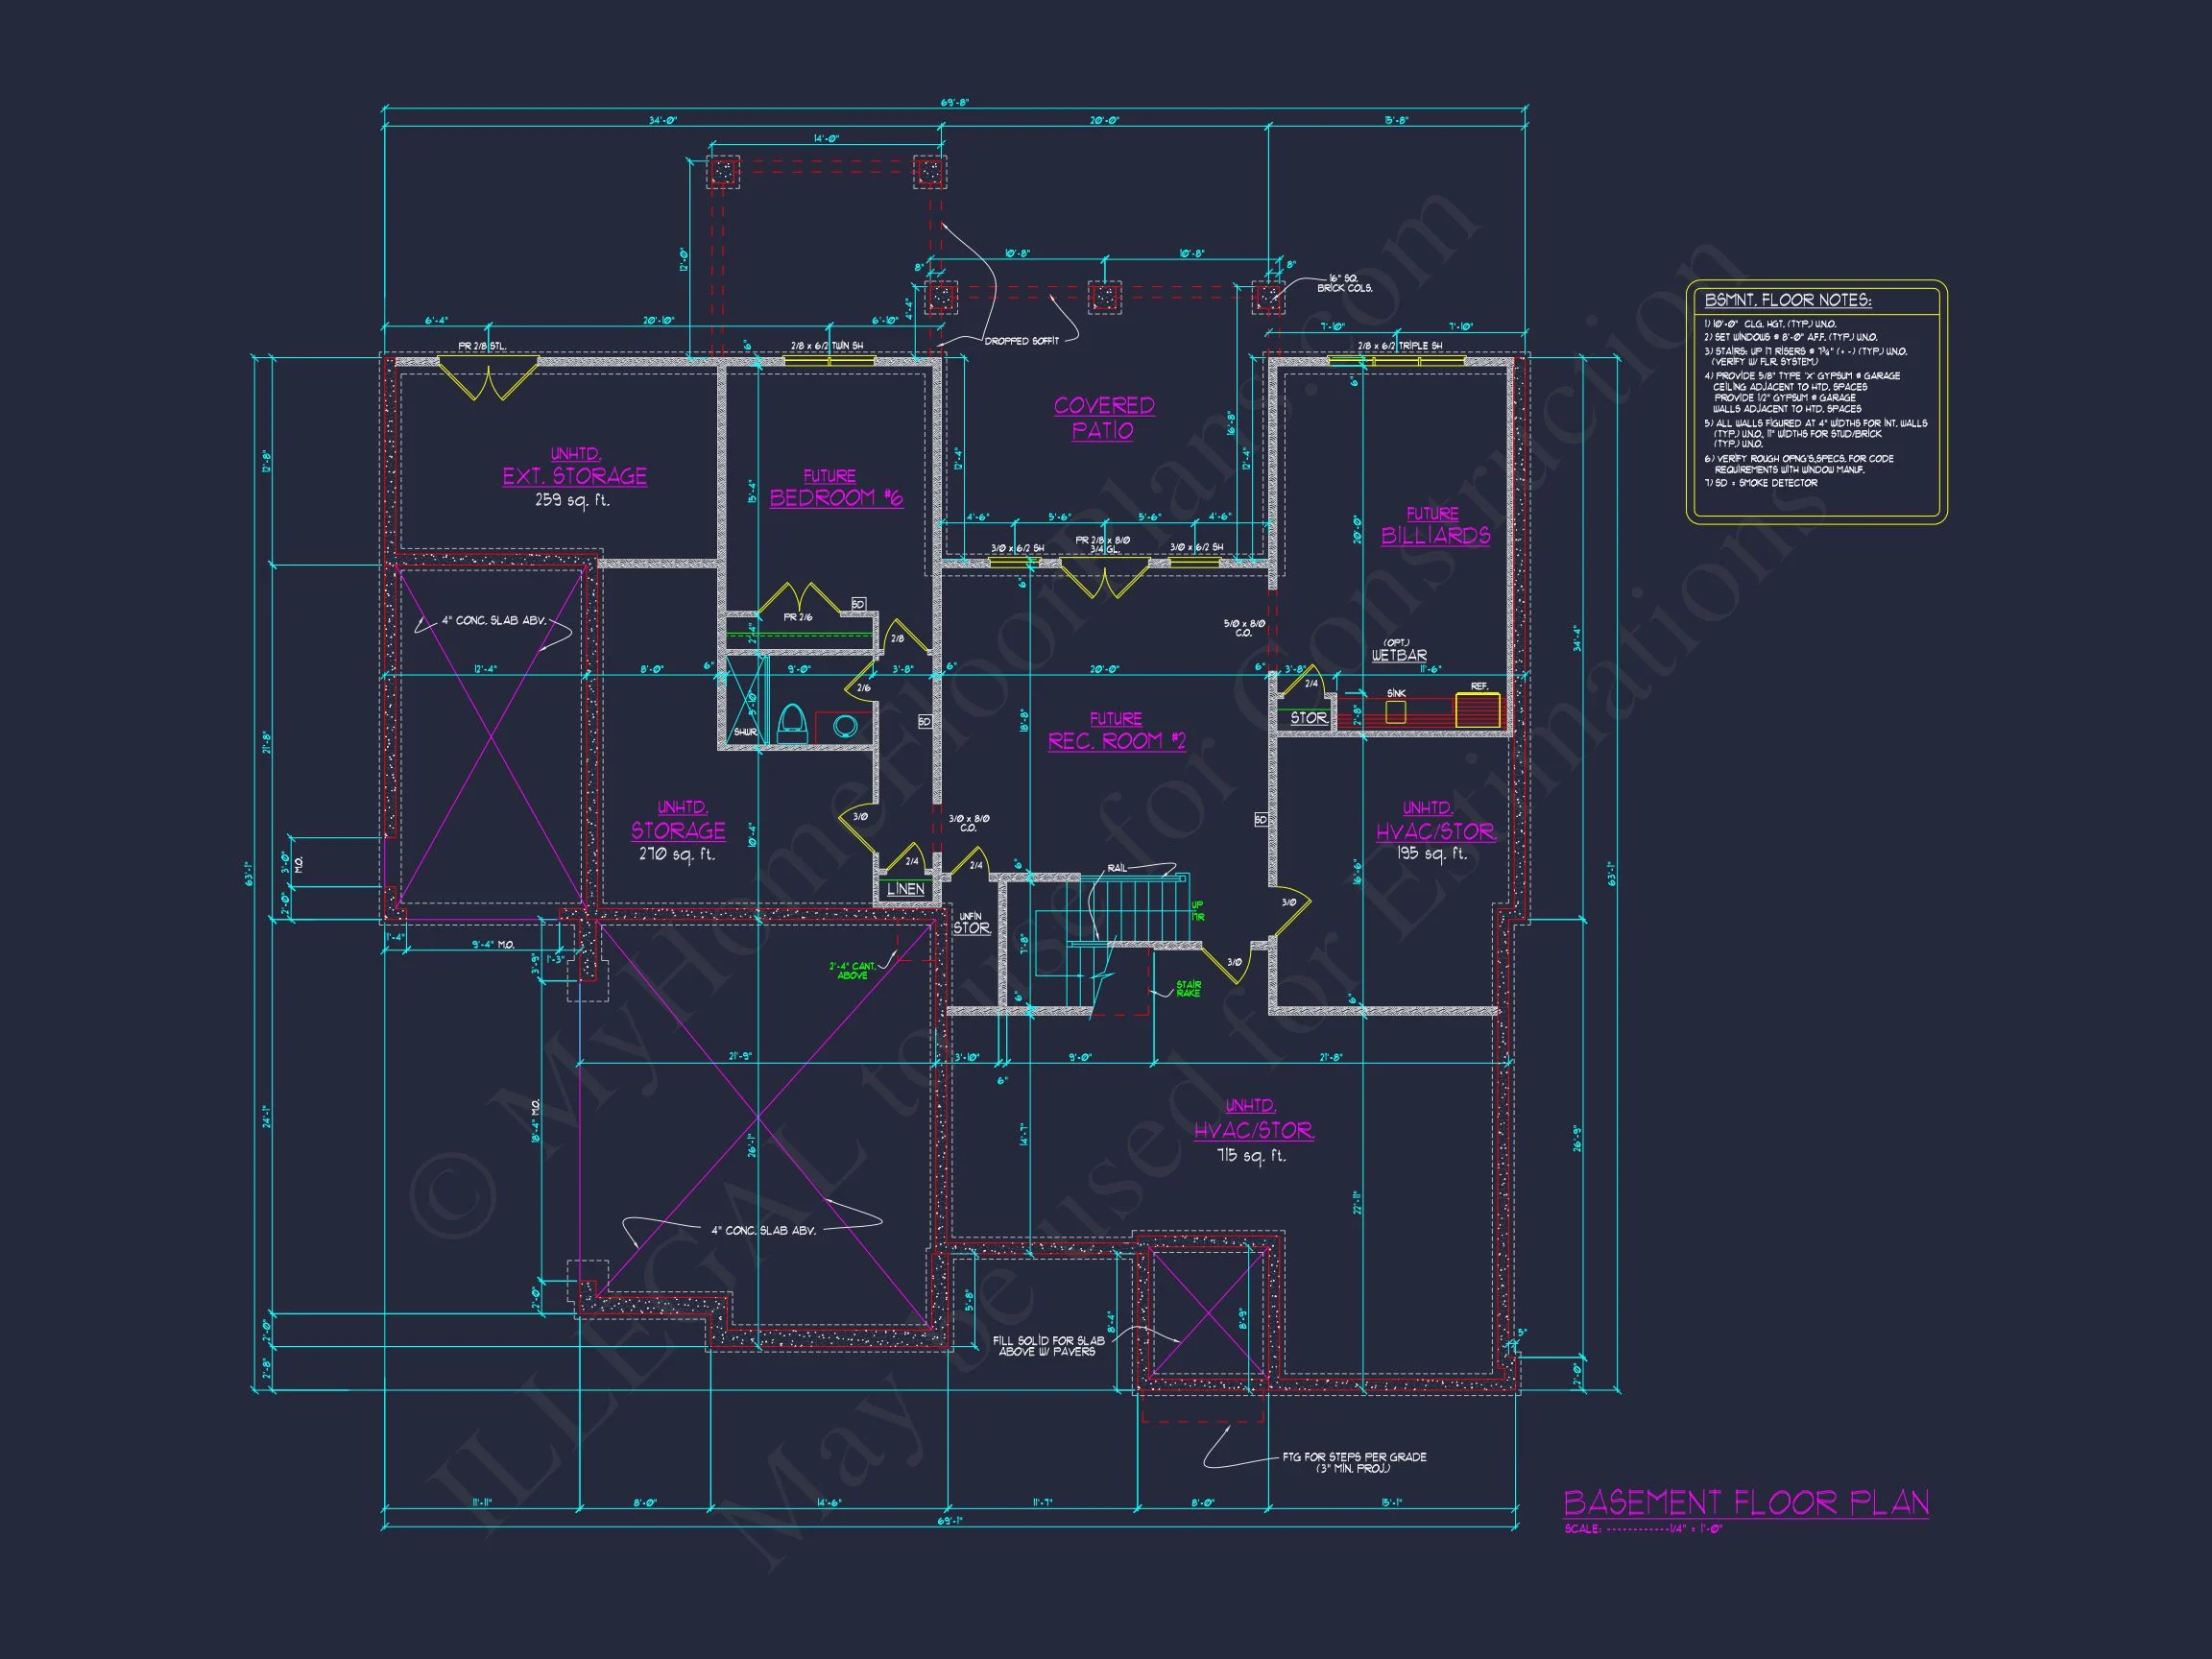The width and height of the screenshot is (2212, 1659).
Task: Click the LINEN closet label
Action: click(x=906, y=889)
